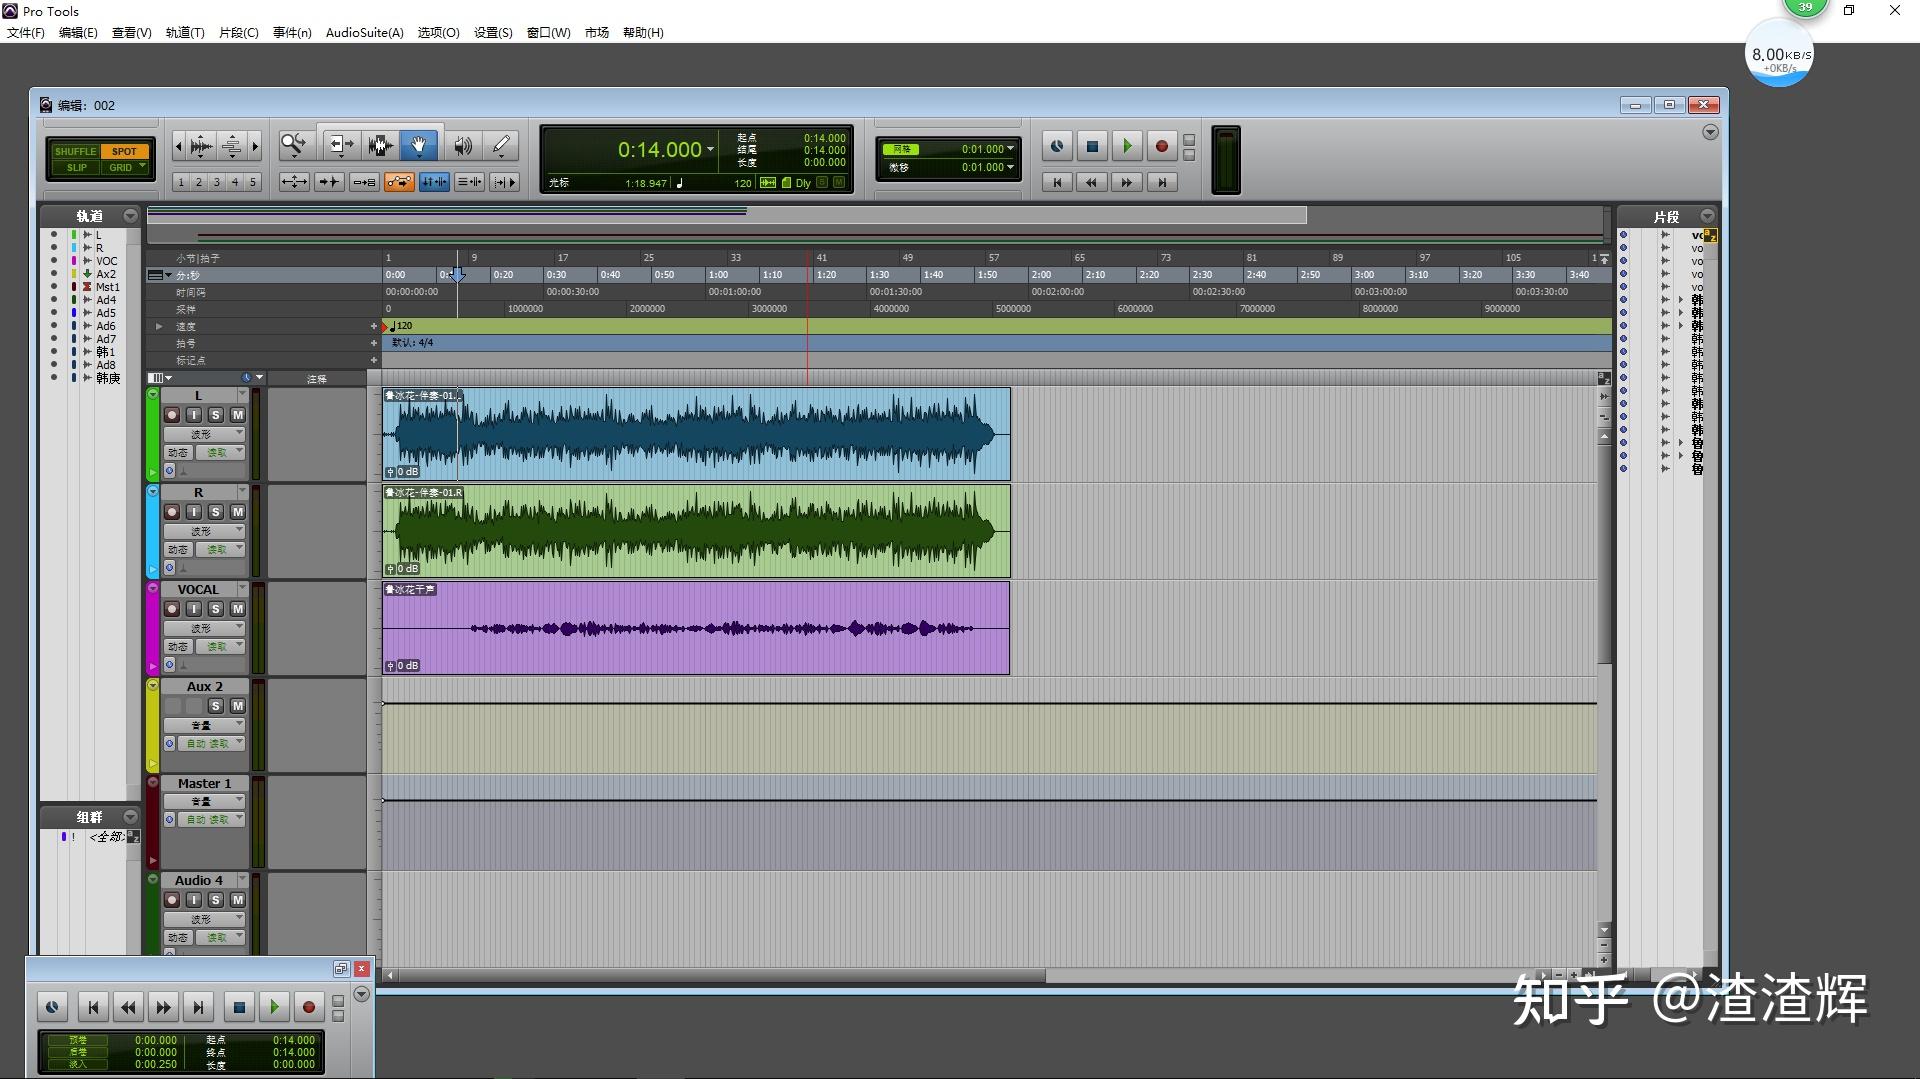This screenshot has height=1079, width=1920.
Task: Enable GRID edit mode
Action: (124, 167)
